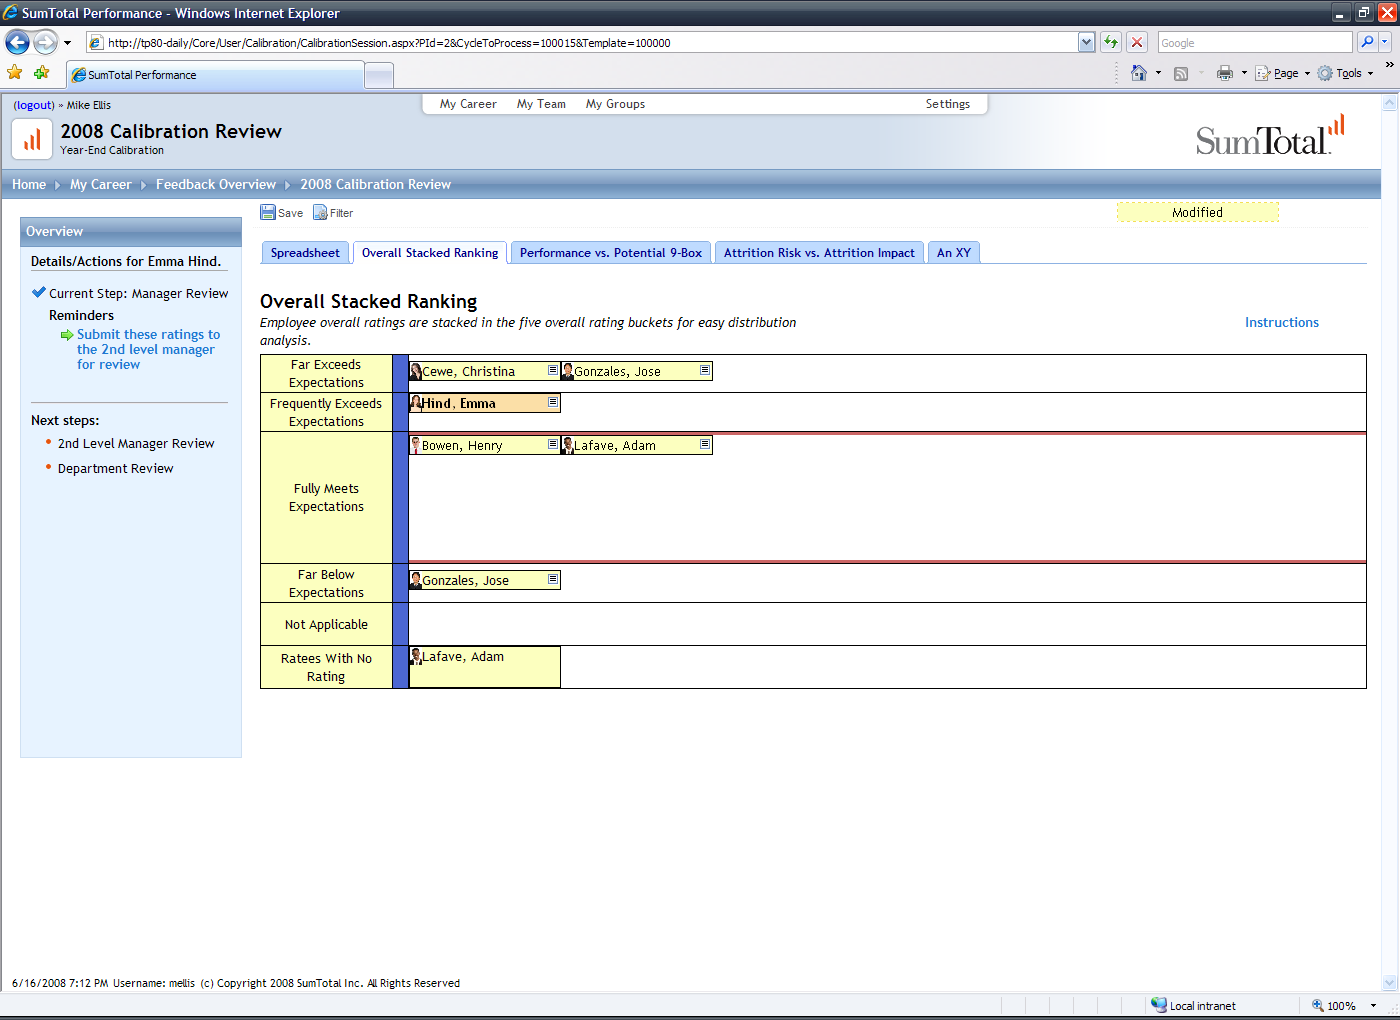Screen dimensions: 1400x1020
Task: Click the Save disk icon
Action: 268,212
